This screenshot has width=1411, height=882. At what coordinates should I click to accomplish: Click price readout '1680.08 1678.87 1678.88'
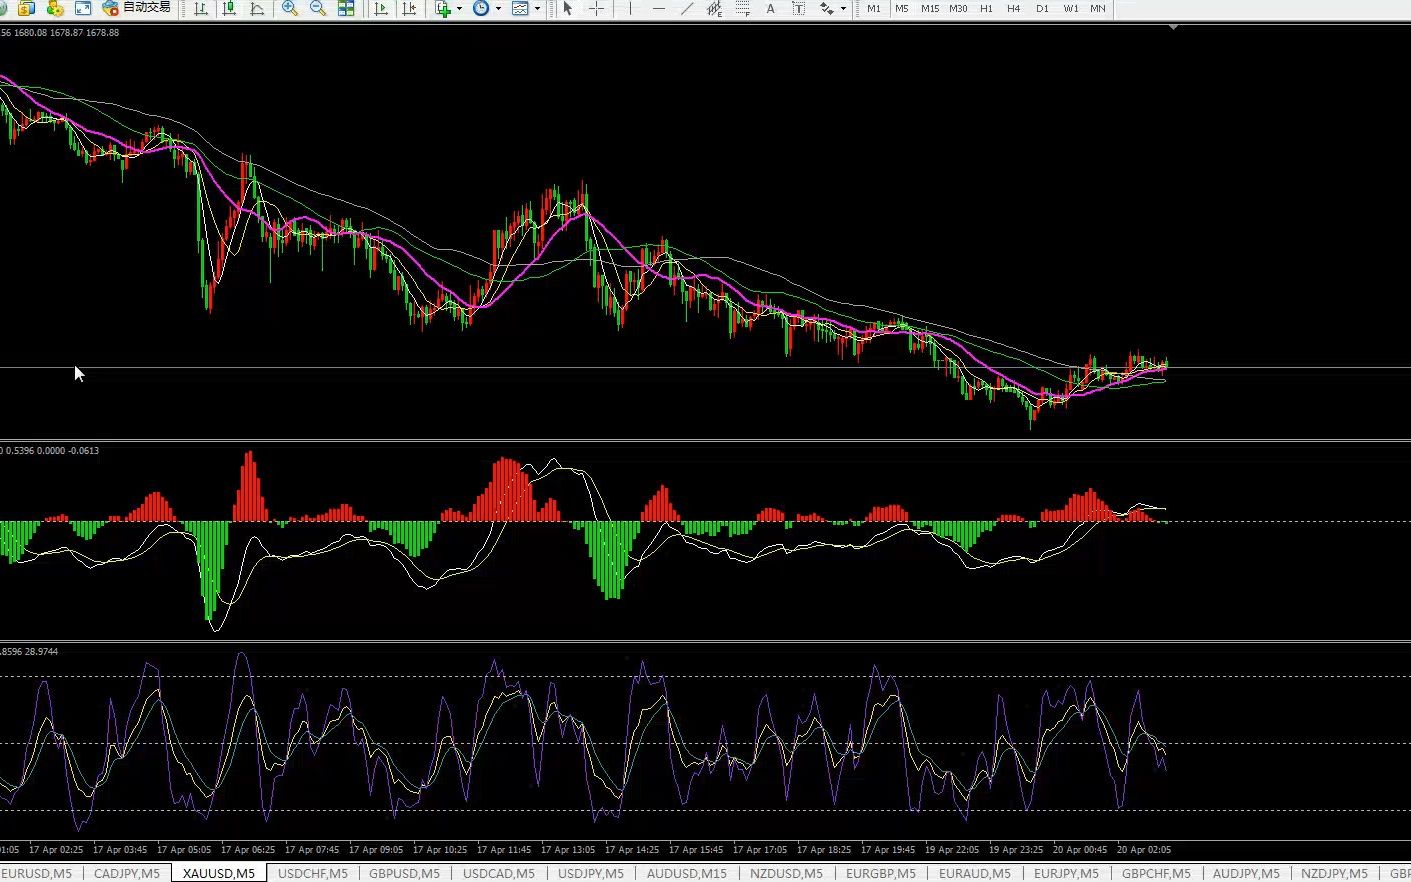(x=66, y=33)
